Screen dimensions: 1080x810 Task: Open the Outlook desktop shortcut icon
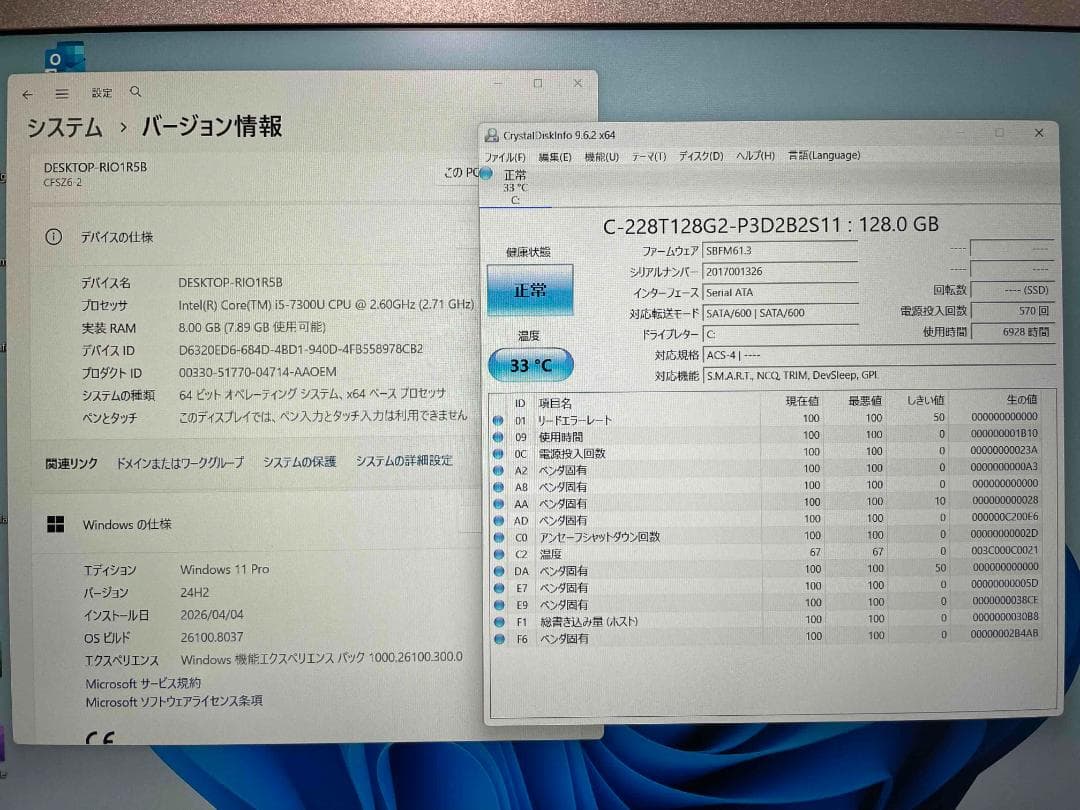coord(65,57)
